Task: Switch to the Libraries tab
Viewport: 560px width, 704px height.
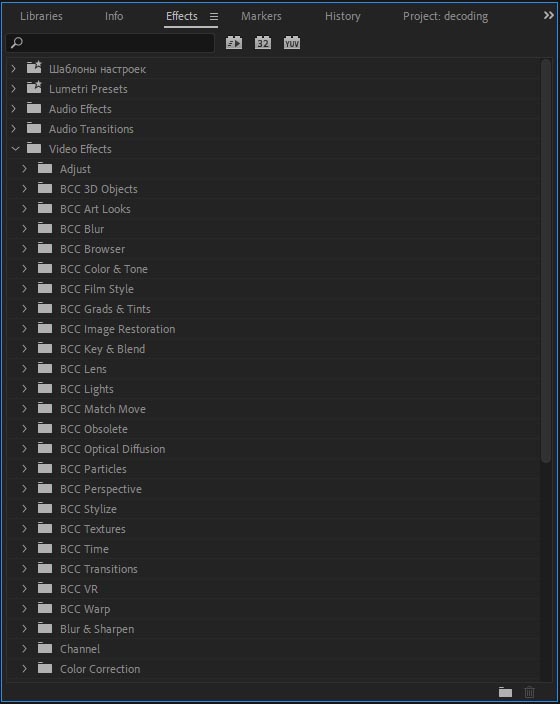Action: pos(41,16)
